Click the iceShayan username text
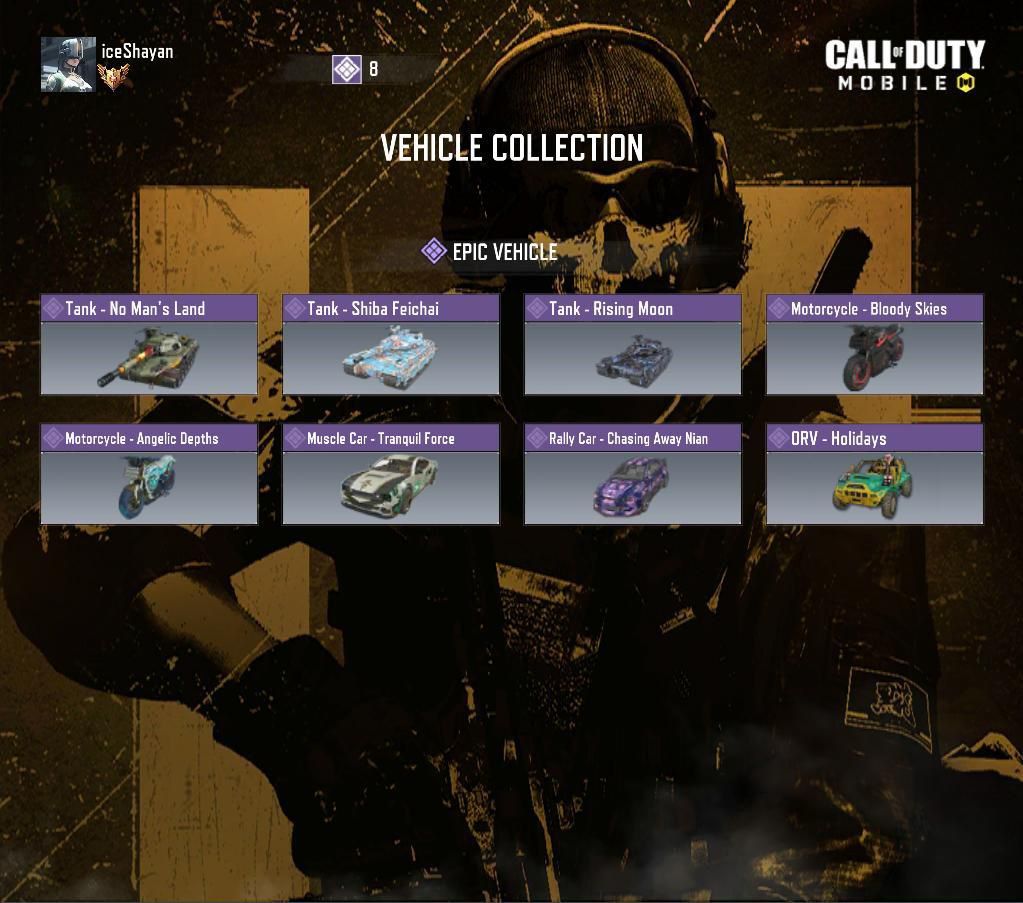The height and width of the screenshot is (903, 1023). pyautogui.click(x=137, y=52)
